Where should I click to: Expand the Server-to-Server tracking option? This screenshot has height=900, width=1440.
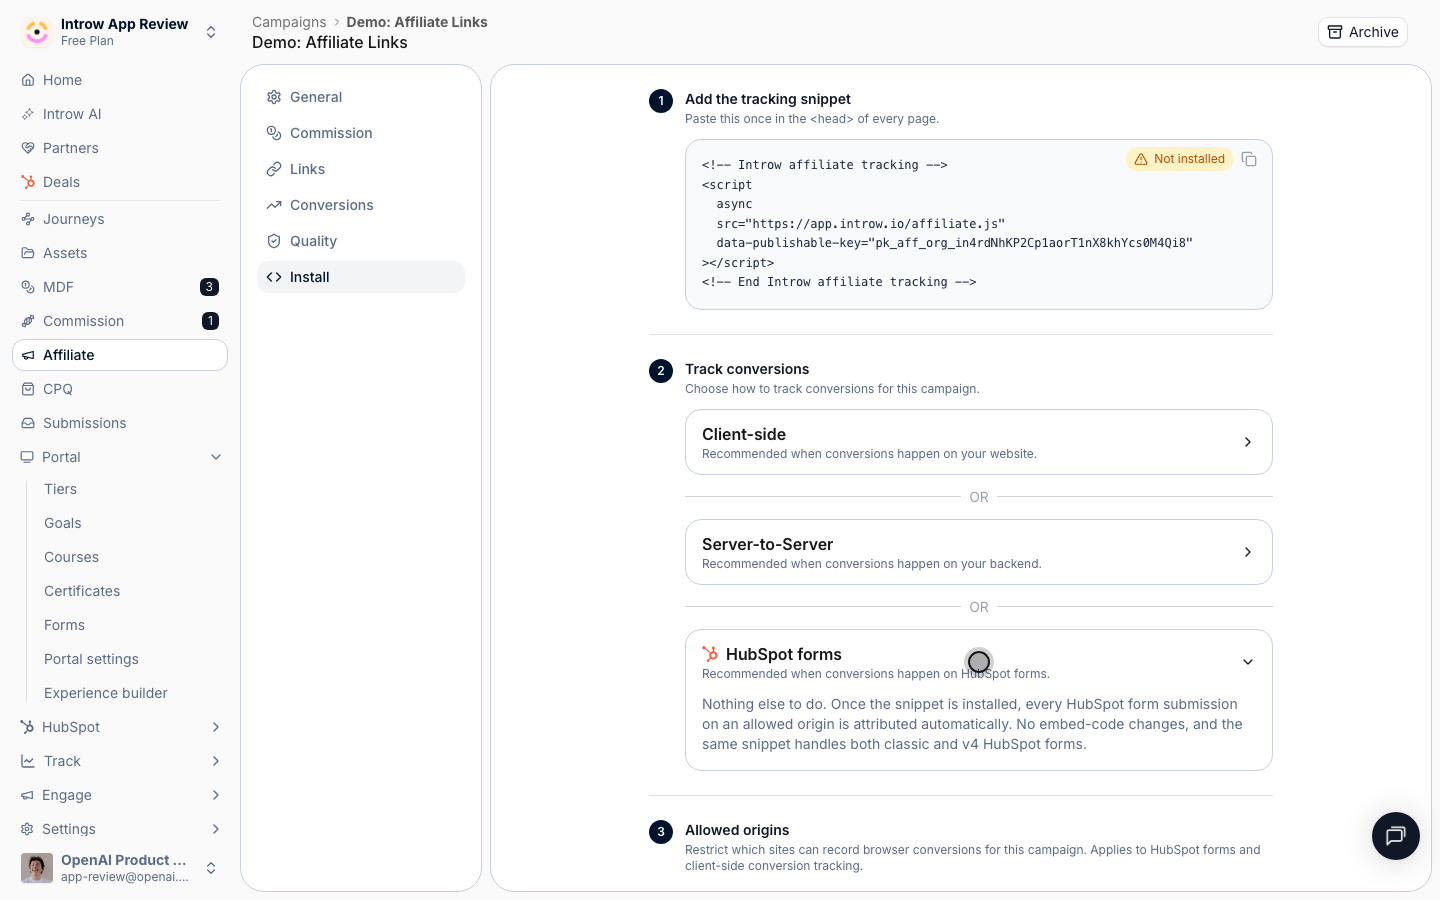click(978, 552)
